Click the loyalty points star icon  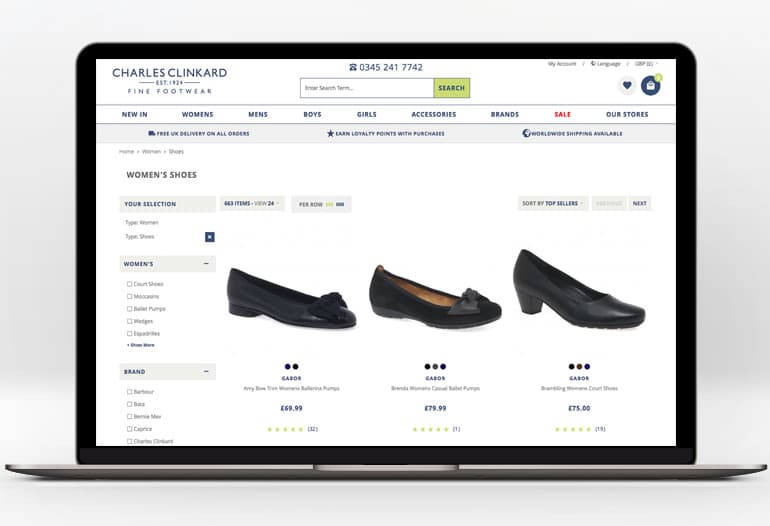[330, 133]
